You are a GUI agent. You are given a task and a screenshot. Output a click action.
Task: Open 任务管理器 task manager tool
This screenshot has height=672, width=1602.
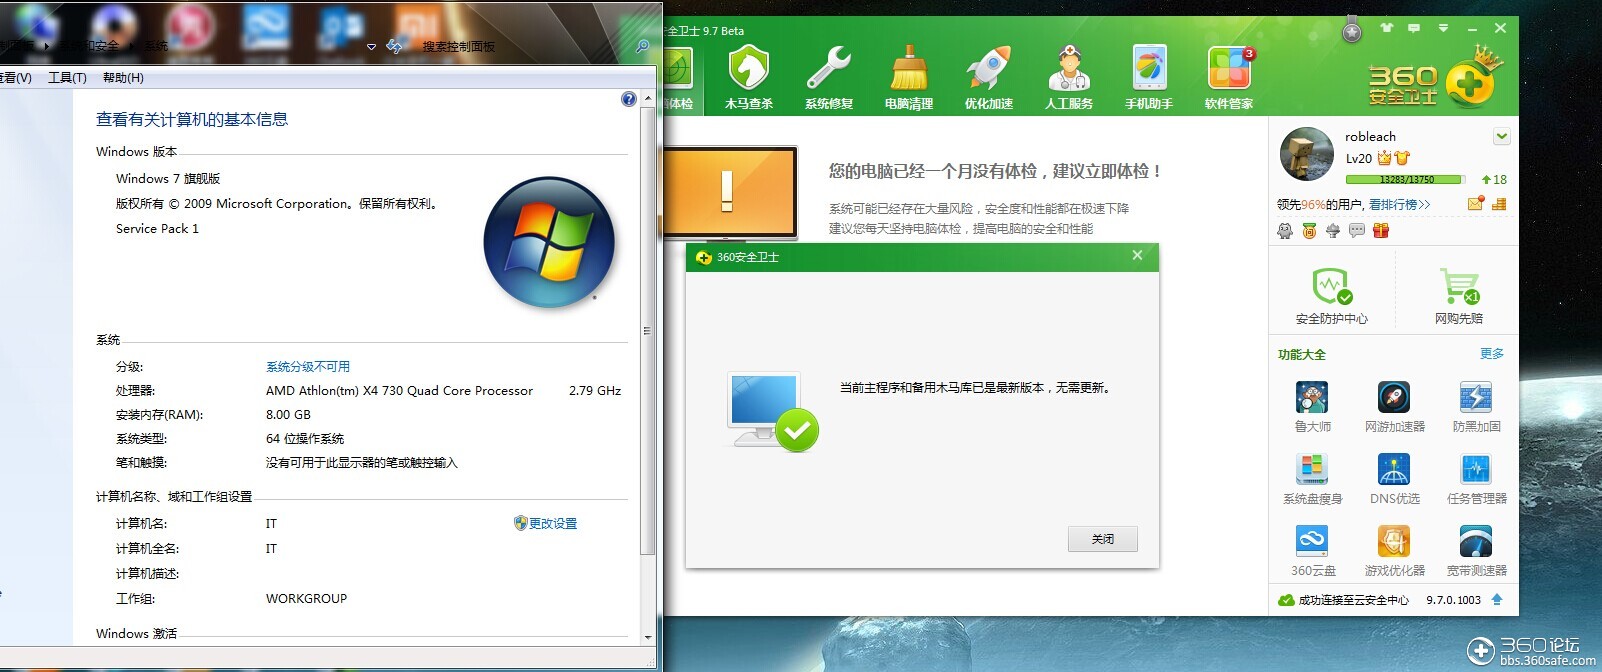(x=1476, y=478)
